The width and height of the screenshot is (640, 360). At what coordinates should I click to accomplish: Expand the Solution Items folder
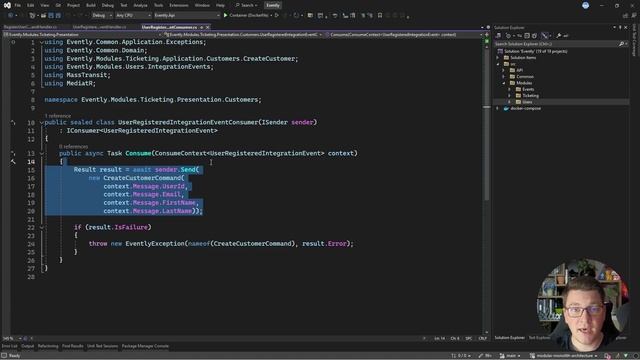[x=498, y=58]
